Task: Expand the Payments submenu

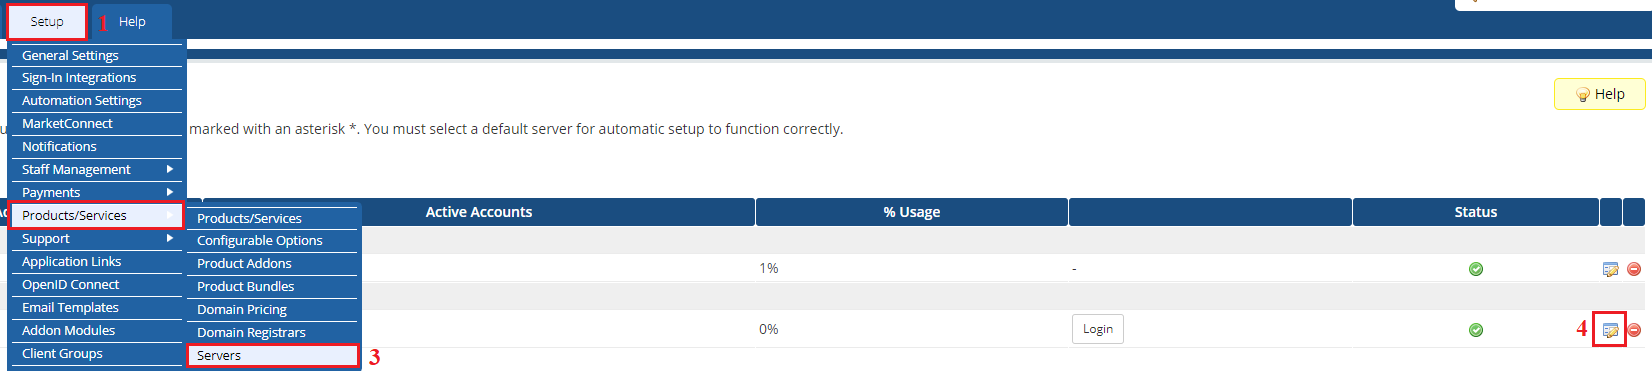Action: click(97, 192)
